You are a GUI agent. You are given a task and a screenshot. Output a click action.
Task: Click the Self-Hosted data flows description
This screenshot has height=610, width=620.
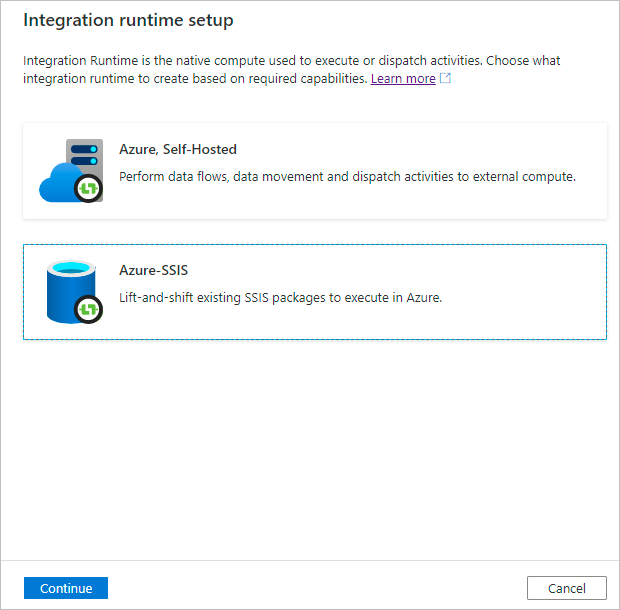click(x=347, y=177)
